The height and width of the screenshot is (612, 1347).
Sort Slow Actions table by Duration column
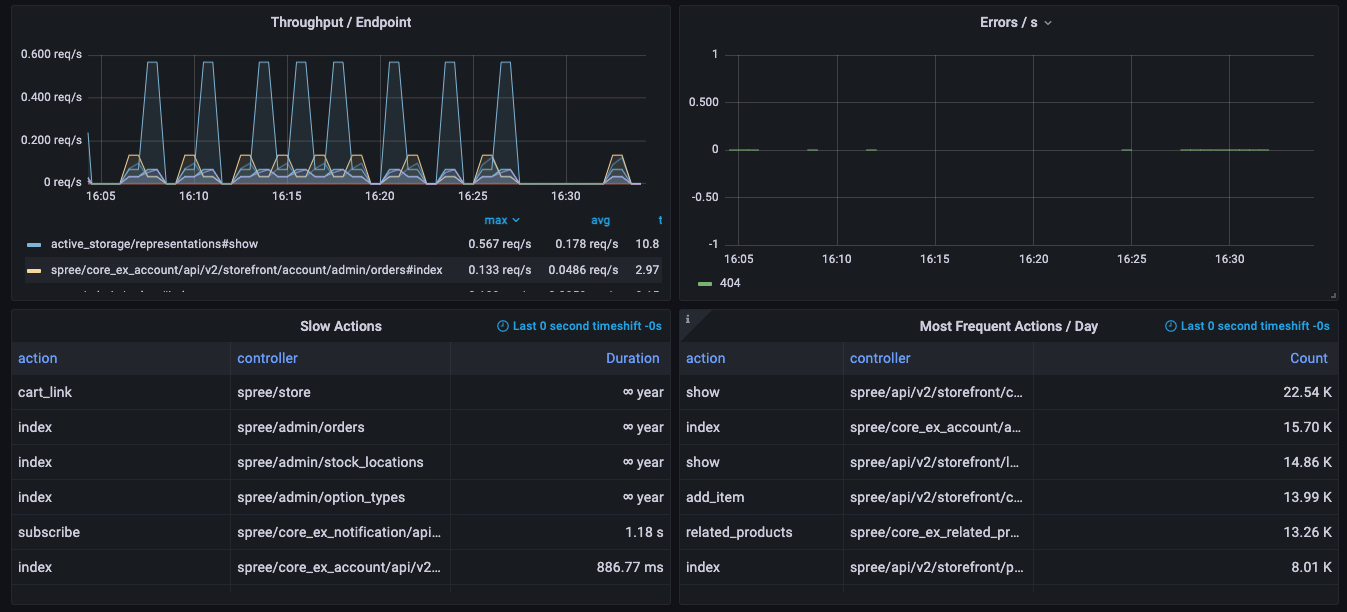click(632, 358)
